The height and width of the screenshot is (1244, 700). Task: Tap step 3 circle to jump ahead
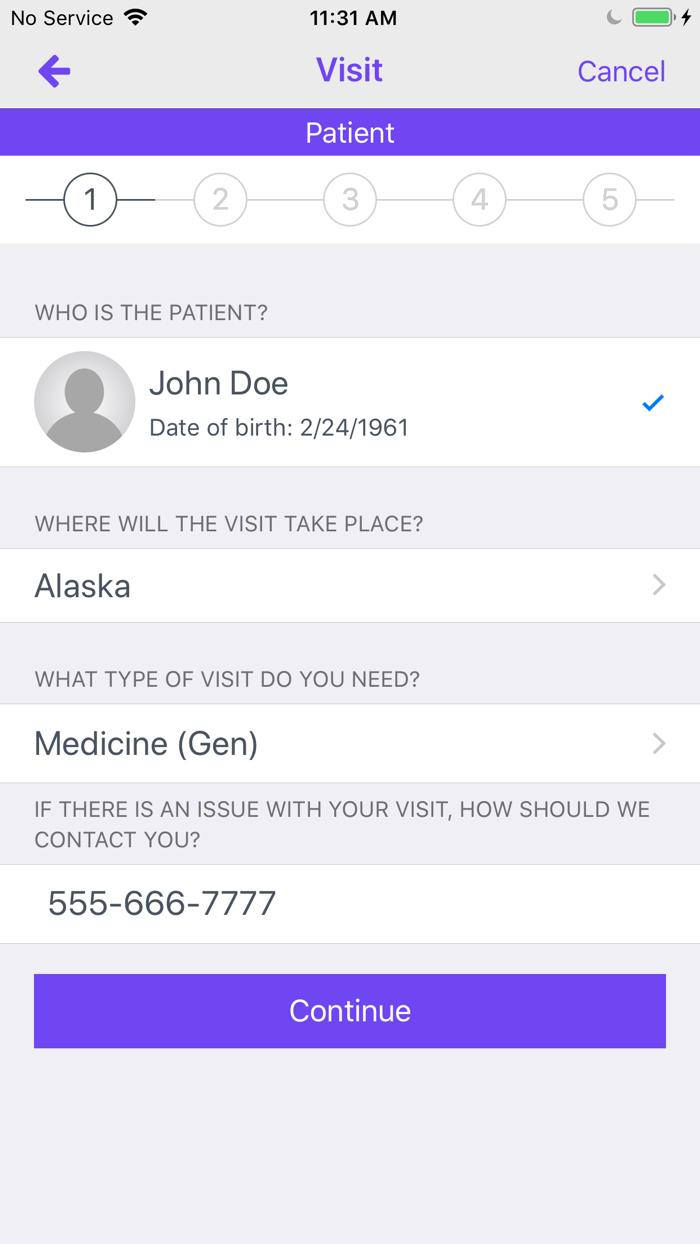(x=349, y=199)
